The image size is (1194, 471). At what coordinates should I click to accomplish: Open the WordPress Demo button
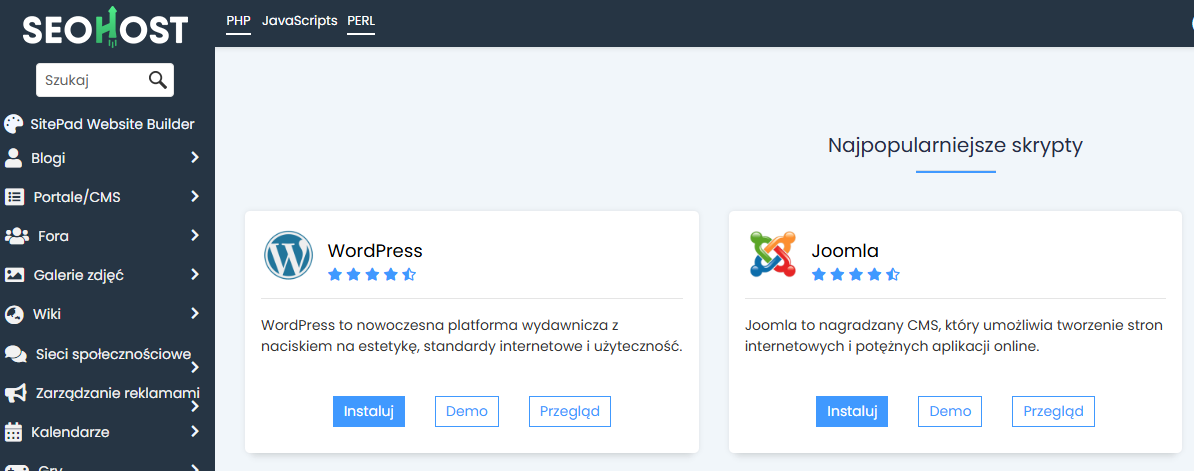tap(467, 412)
